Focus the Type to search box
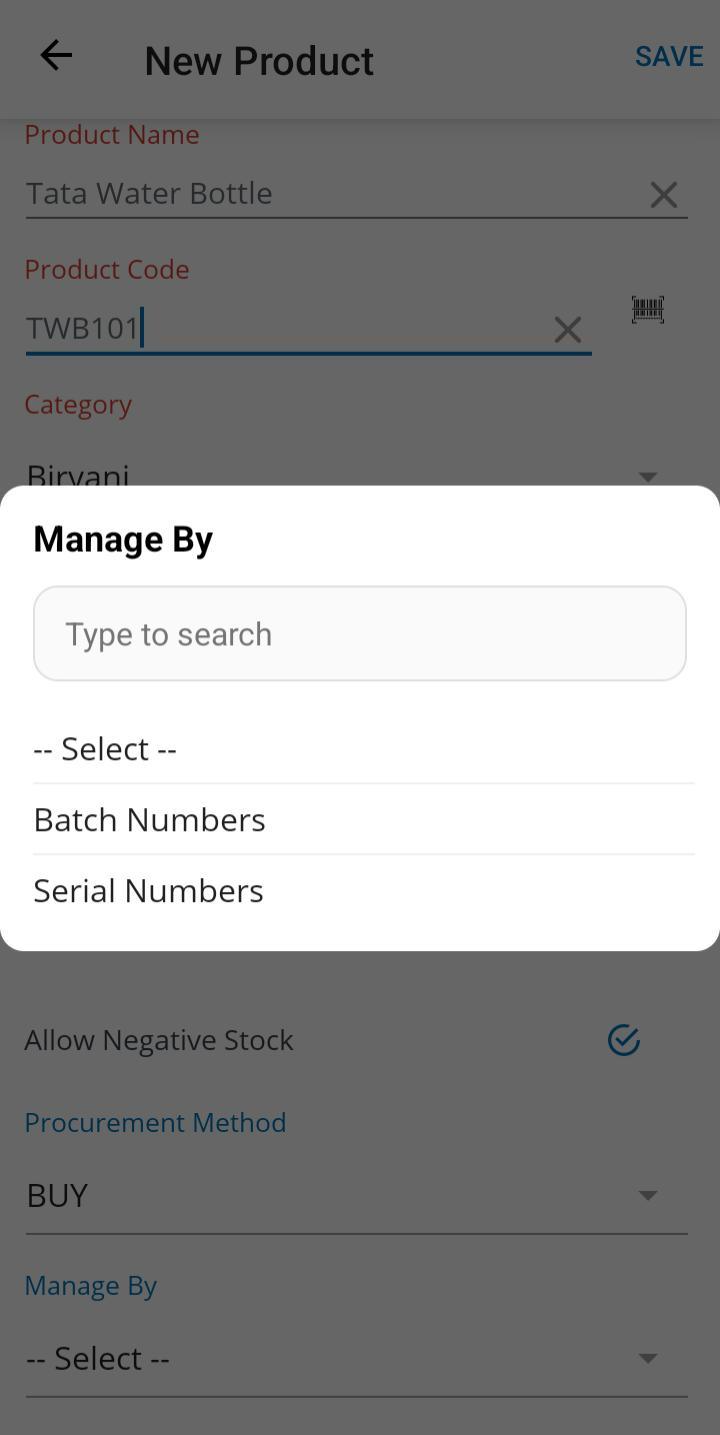This screenshot has width=720, height=1435. click(x=360, y=634)
